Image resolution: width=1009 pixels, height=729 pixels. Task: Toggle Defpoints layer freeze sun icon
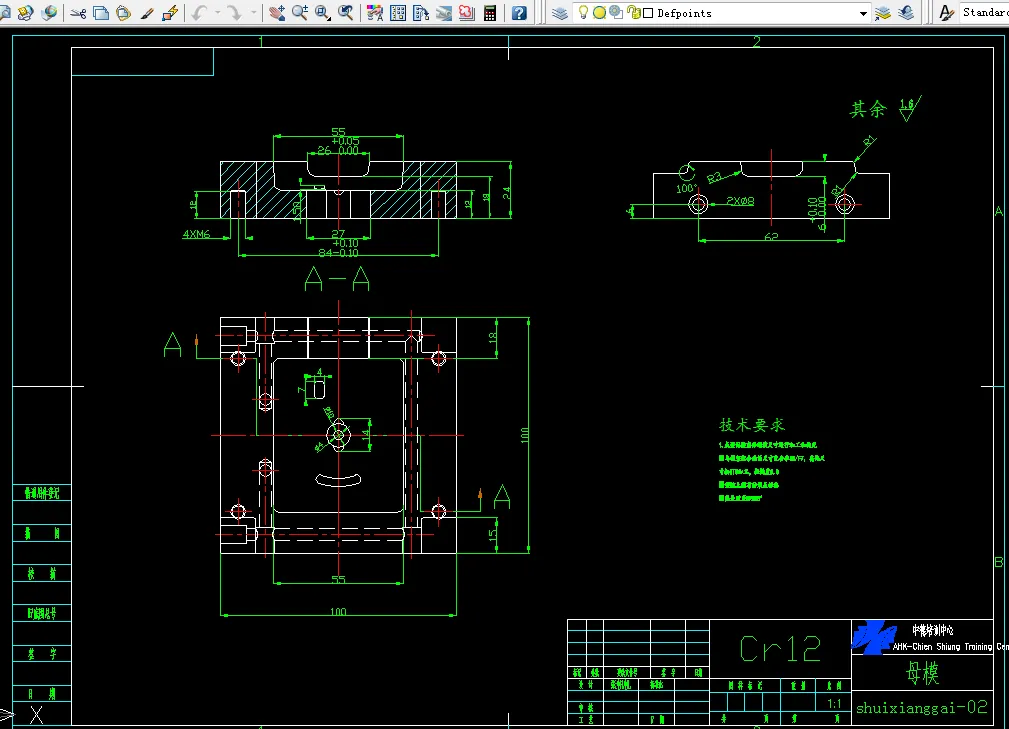coord(599,13)
